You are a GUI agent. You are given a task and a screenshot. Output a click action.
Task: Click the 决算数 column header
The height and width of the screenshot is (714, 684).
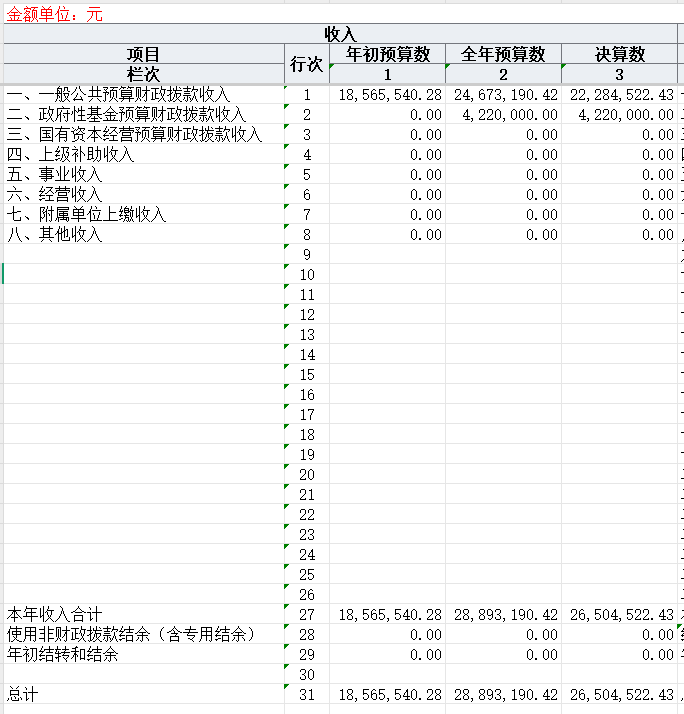pos(619,55)
